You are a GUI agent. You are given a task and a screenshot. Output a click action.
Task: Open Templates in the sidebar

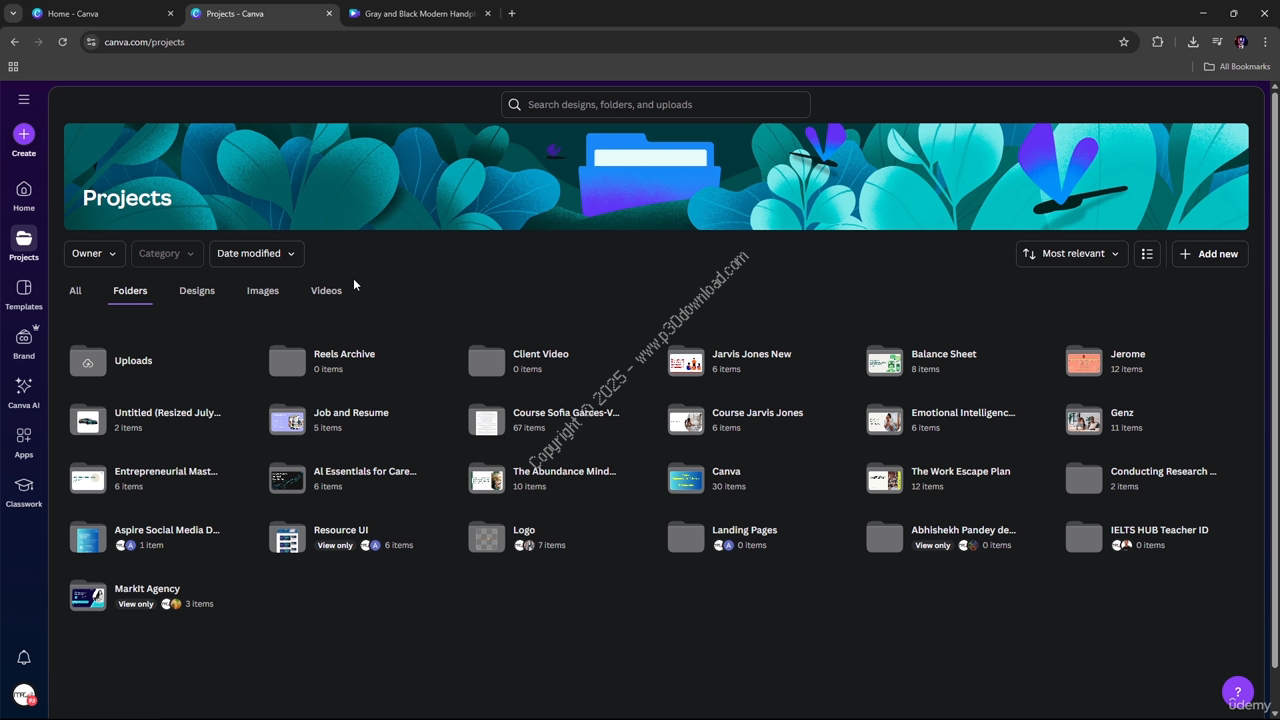(x=24, y=294)
